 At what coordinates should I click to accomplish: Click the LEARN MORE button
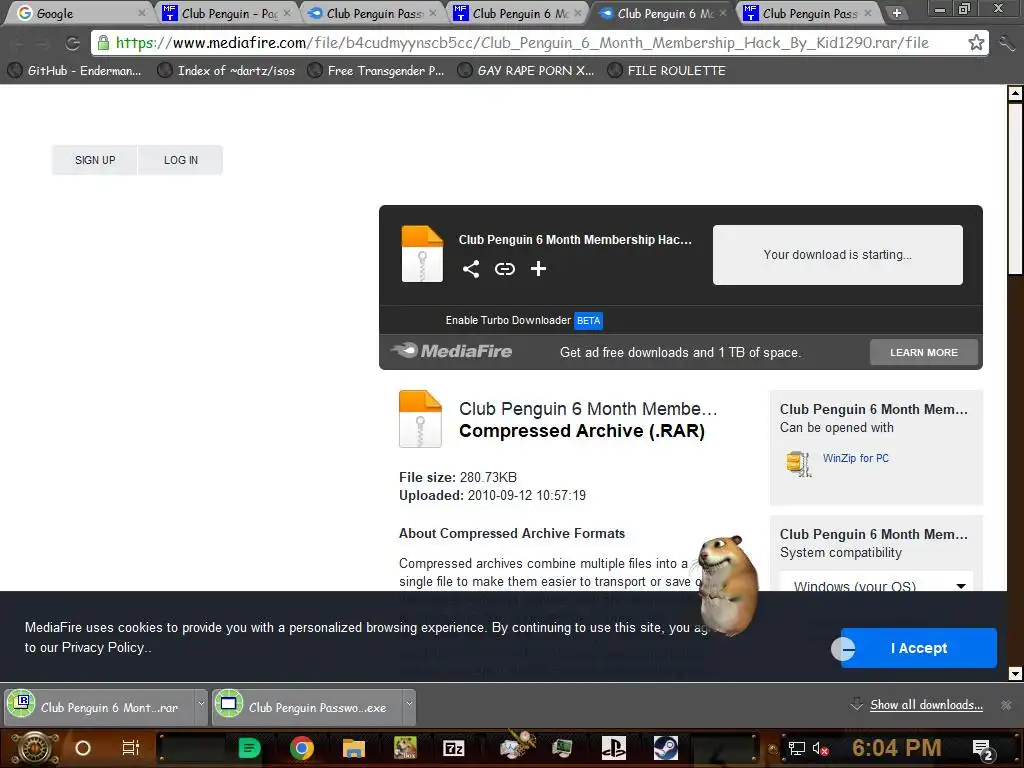923,353
